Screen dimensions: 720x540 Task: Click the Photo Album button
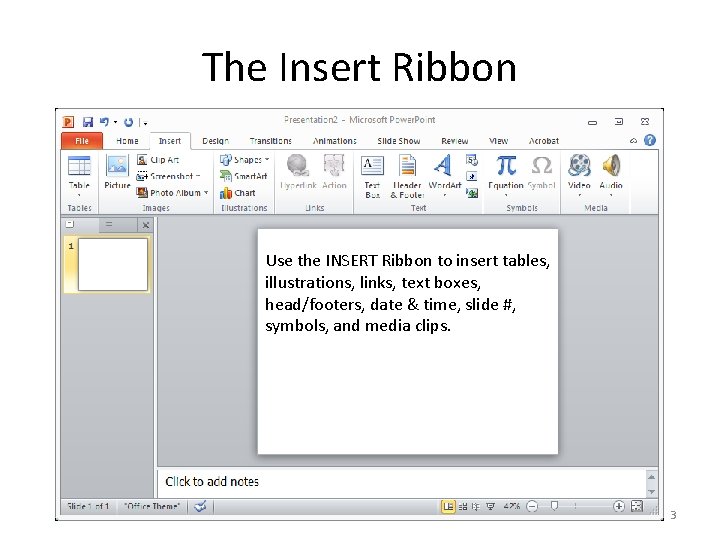point(169,193)
